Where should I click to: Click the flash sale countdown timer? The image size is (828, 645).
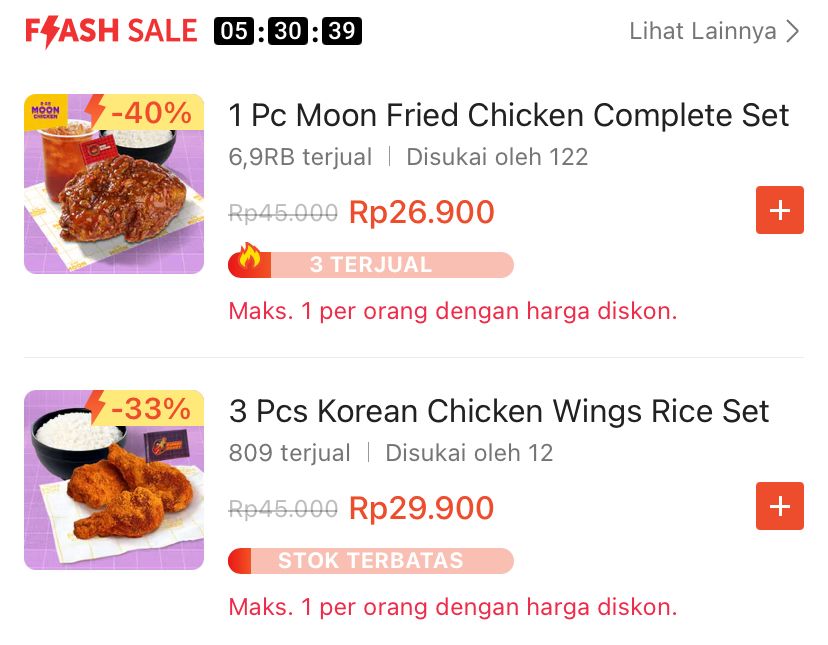tap(288, 31)
